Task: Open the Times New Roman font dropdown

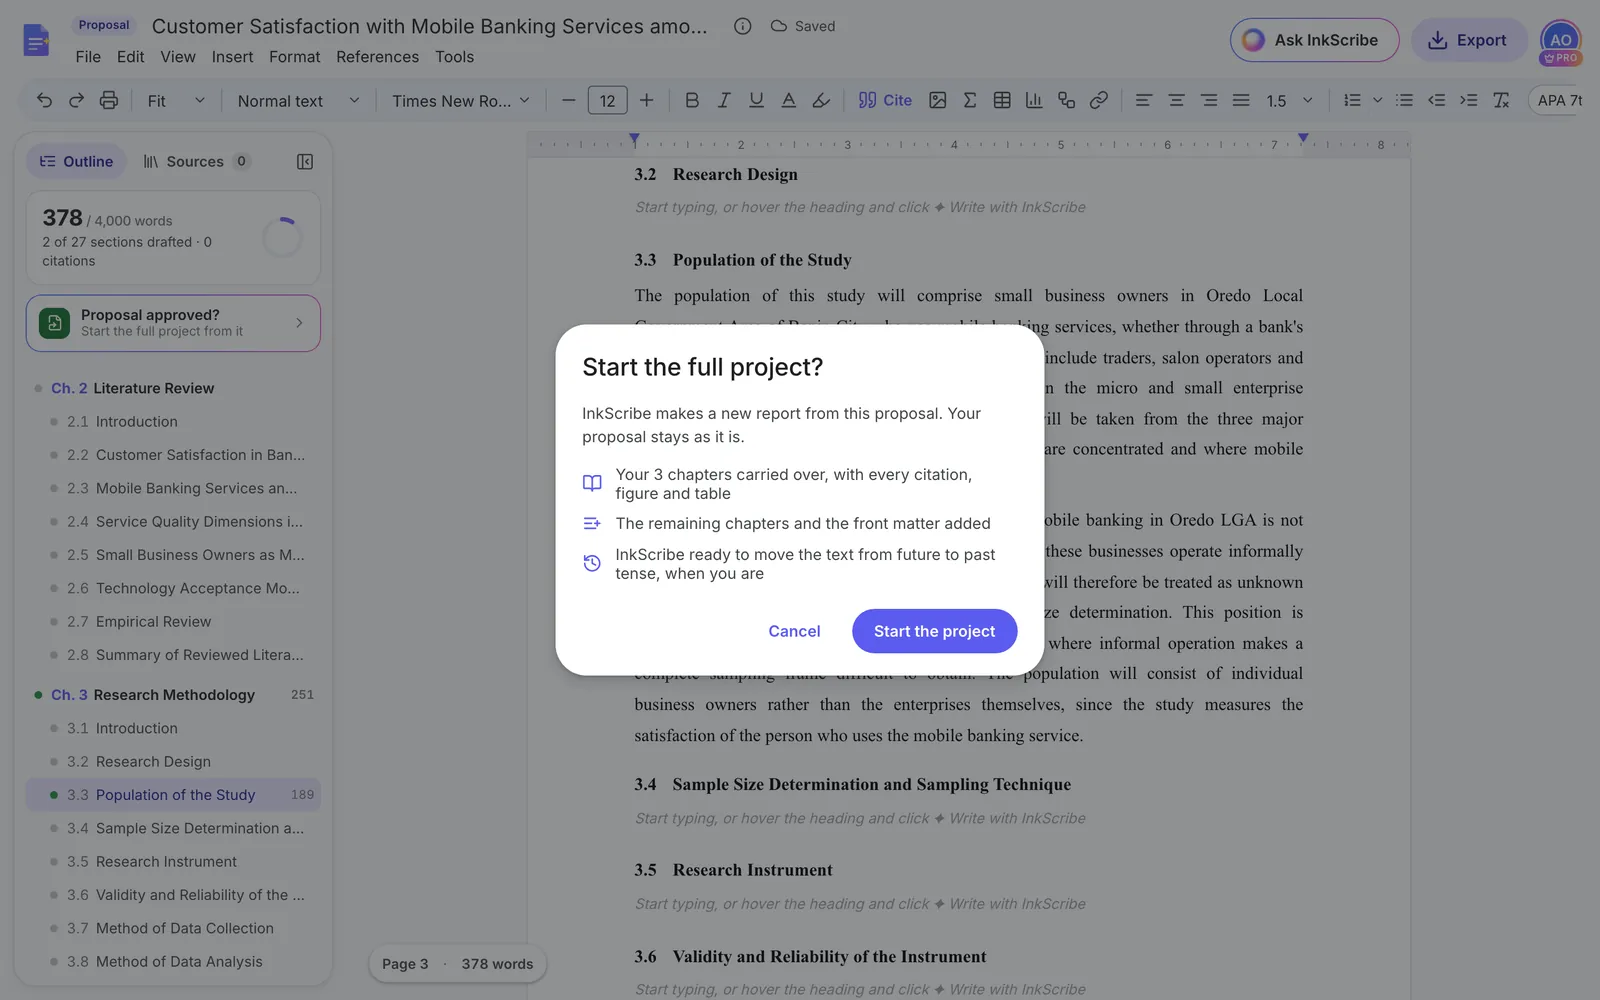Action: pos(461,100)
